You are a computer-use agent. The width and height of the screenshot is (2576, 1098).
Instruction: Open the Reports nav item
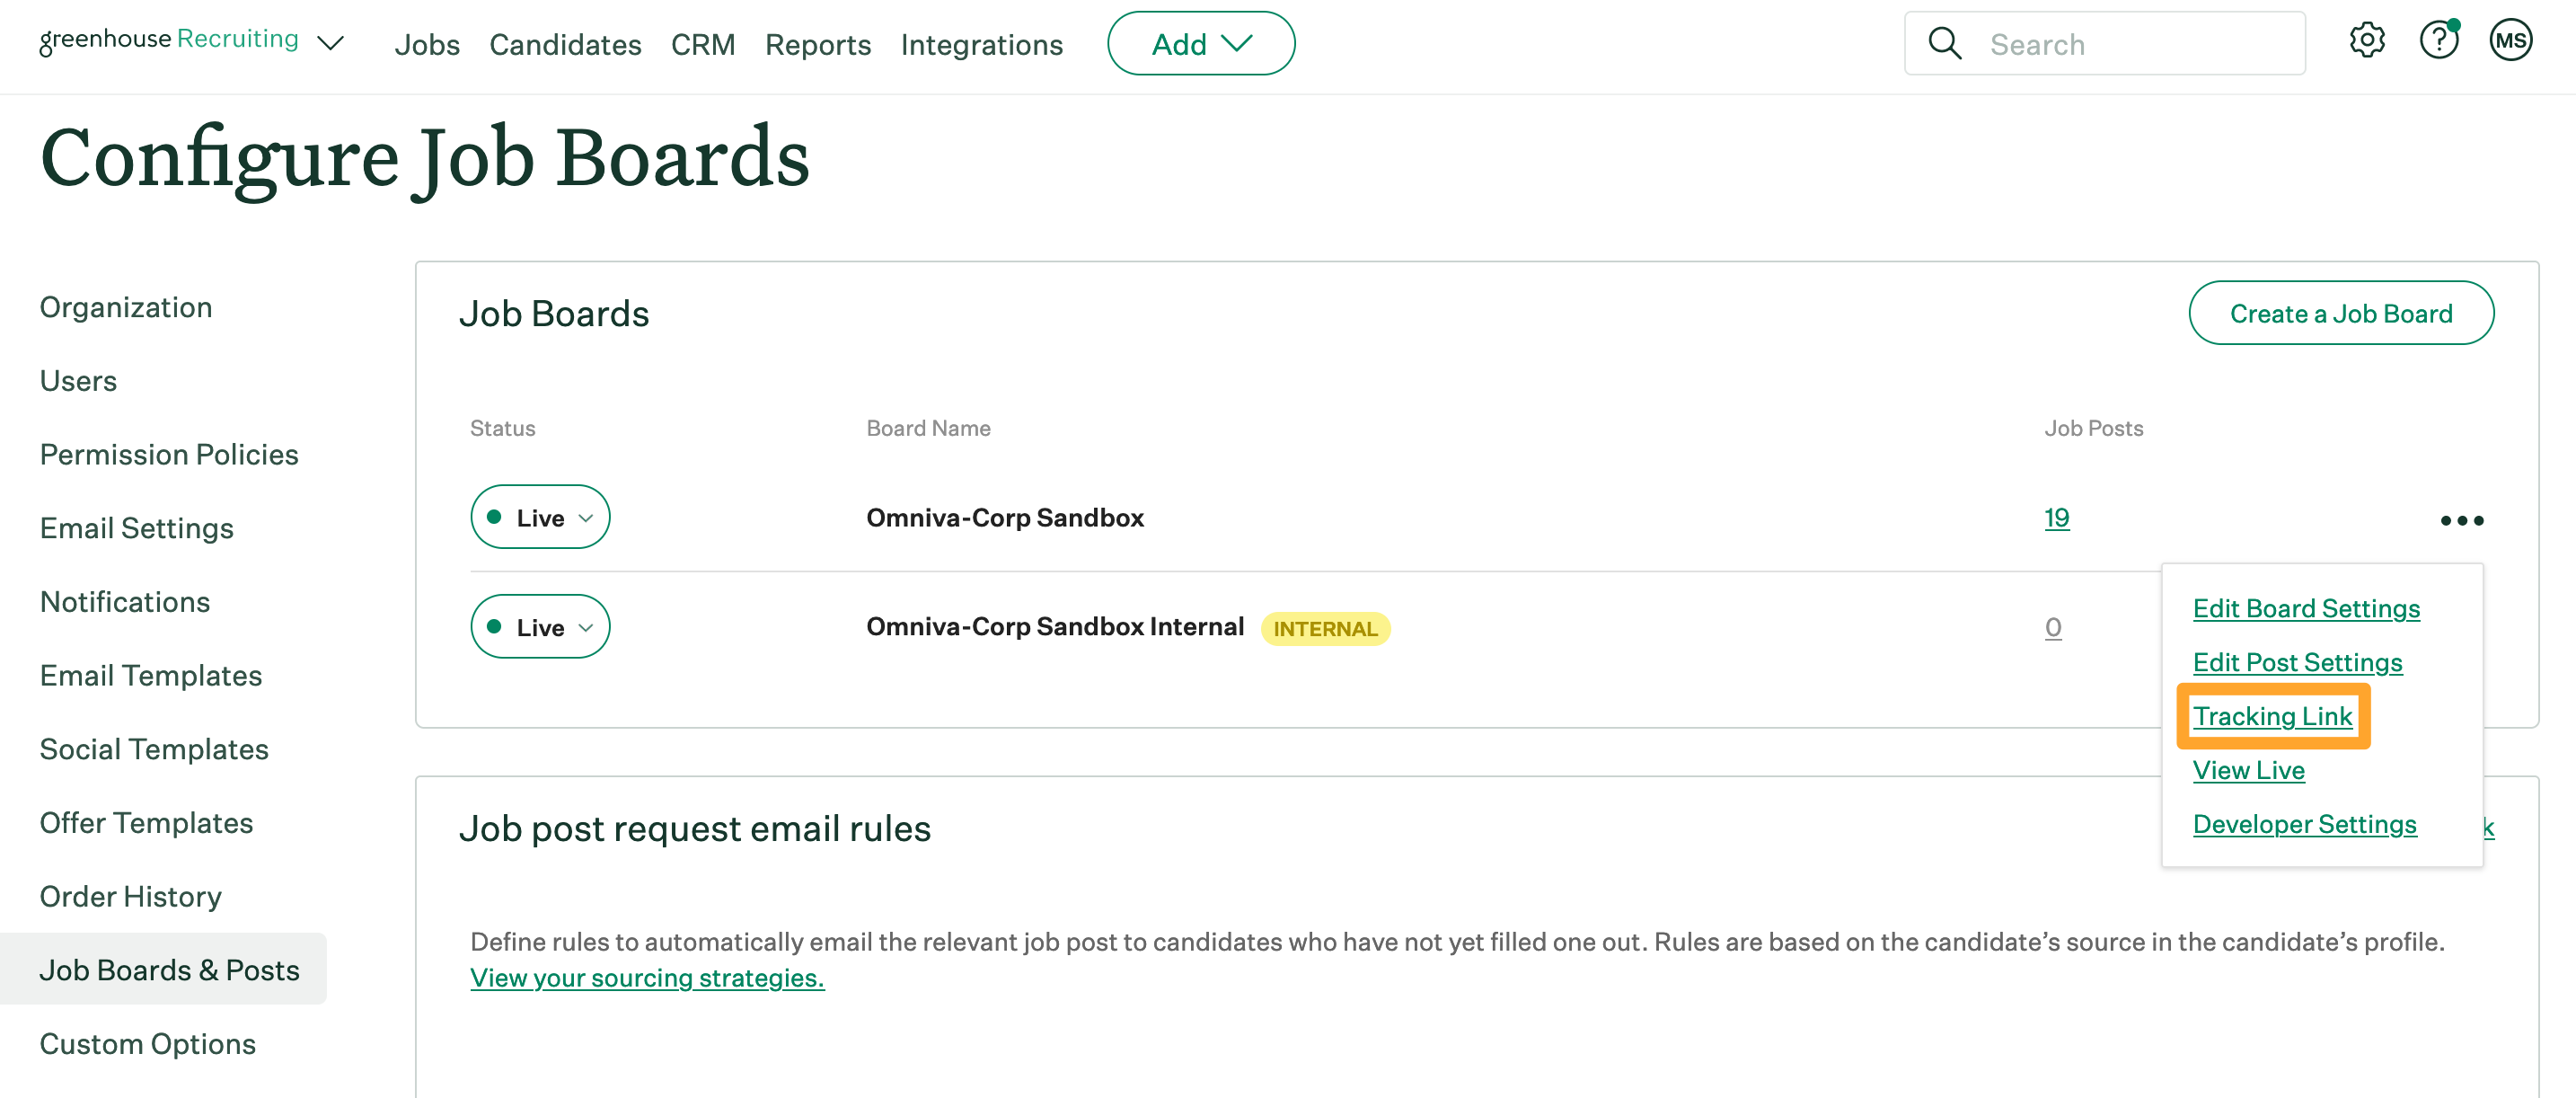click(x=818, y=45)
